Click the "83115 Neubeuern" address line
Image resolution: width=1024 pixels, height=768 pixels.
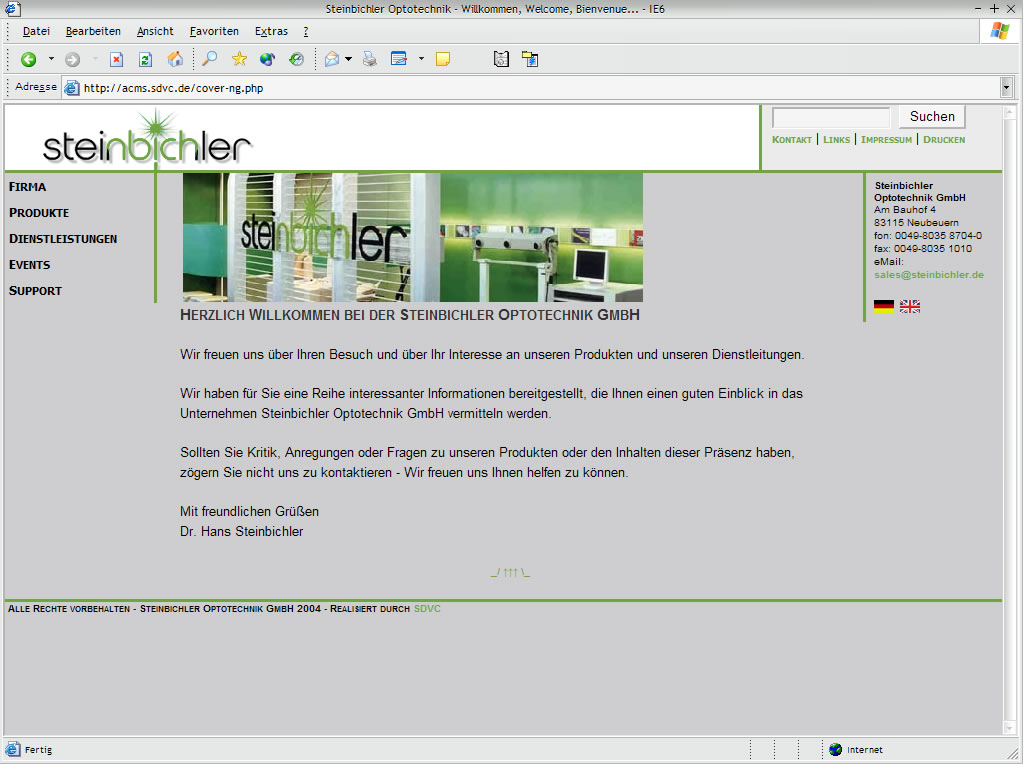click(x=916, y=223)
